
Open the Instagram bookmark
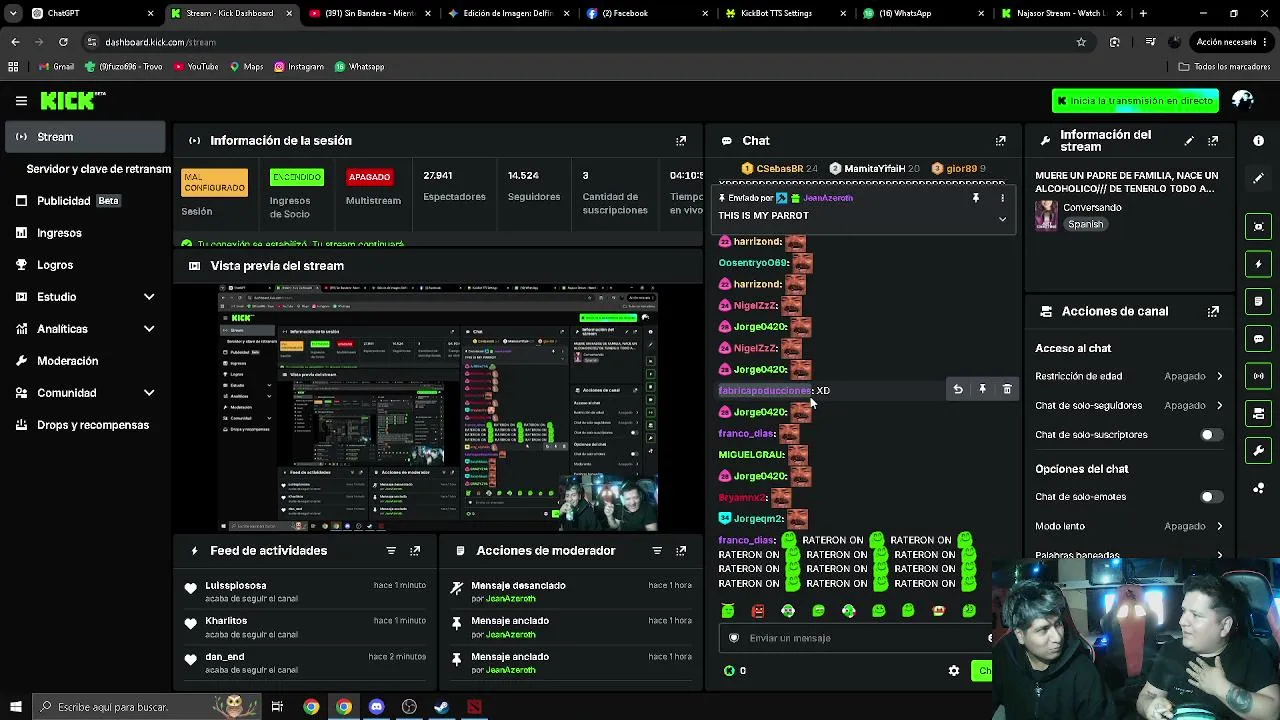click(x=299, y=67)
